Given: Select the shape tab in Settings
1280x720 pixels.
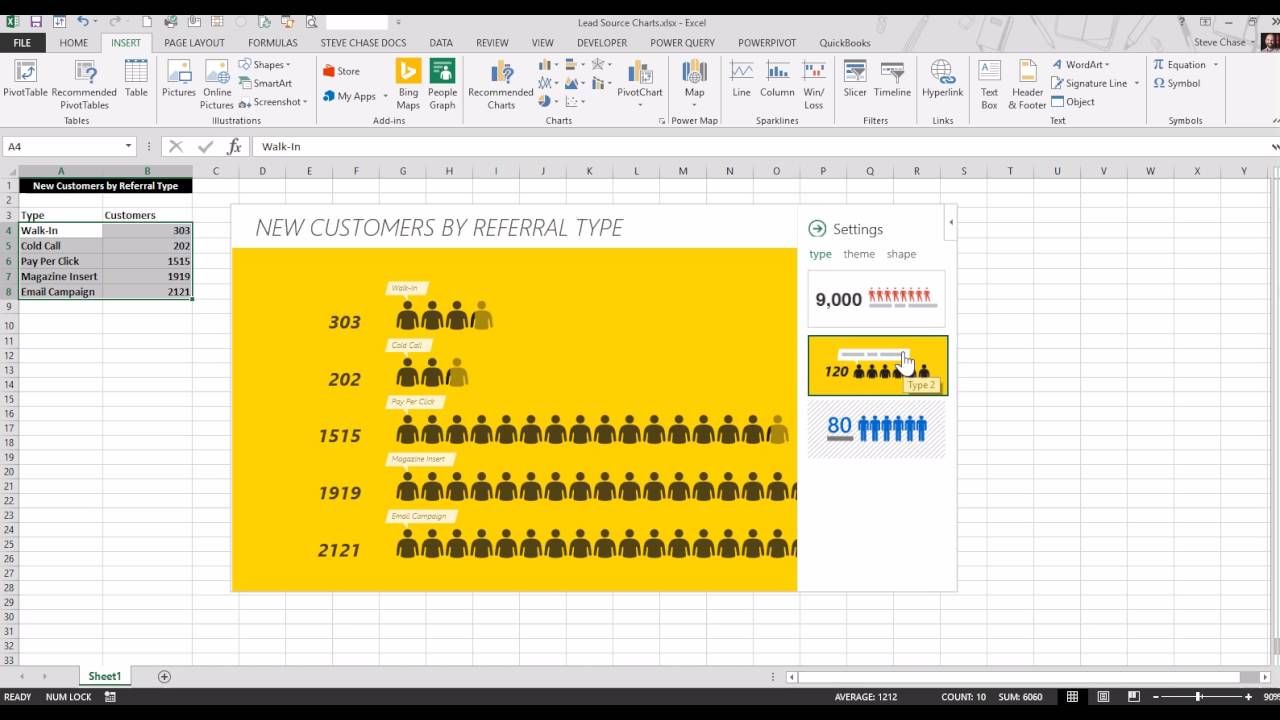Looking at the screenshot, I should [901, 254].
